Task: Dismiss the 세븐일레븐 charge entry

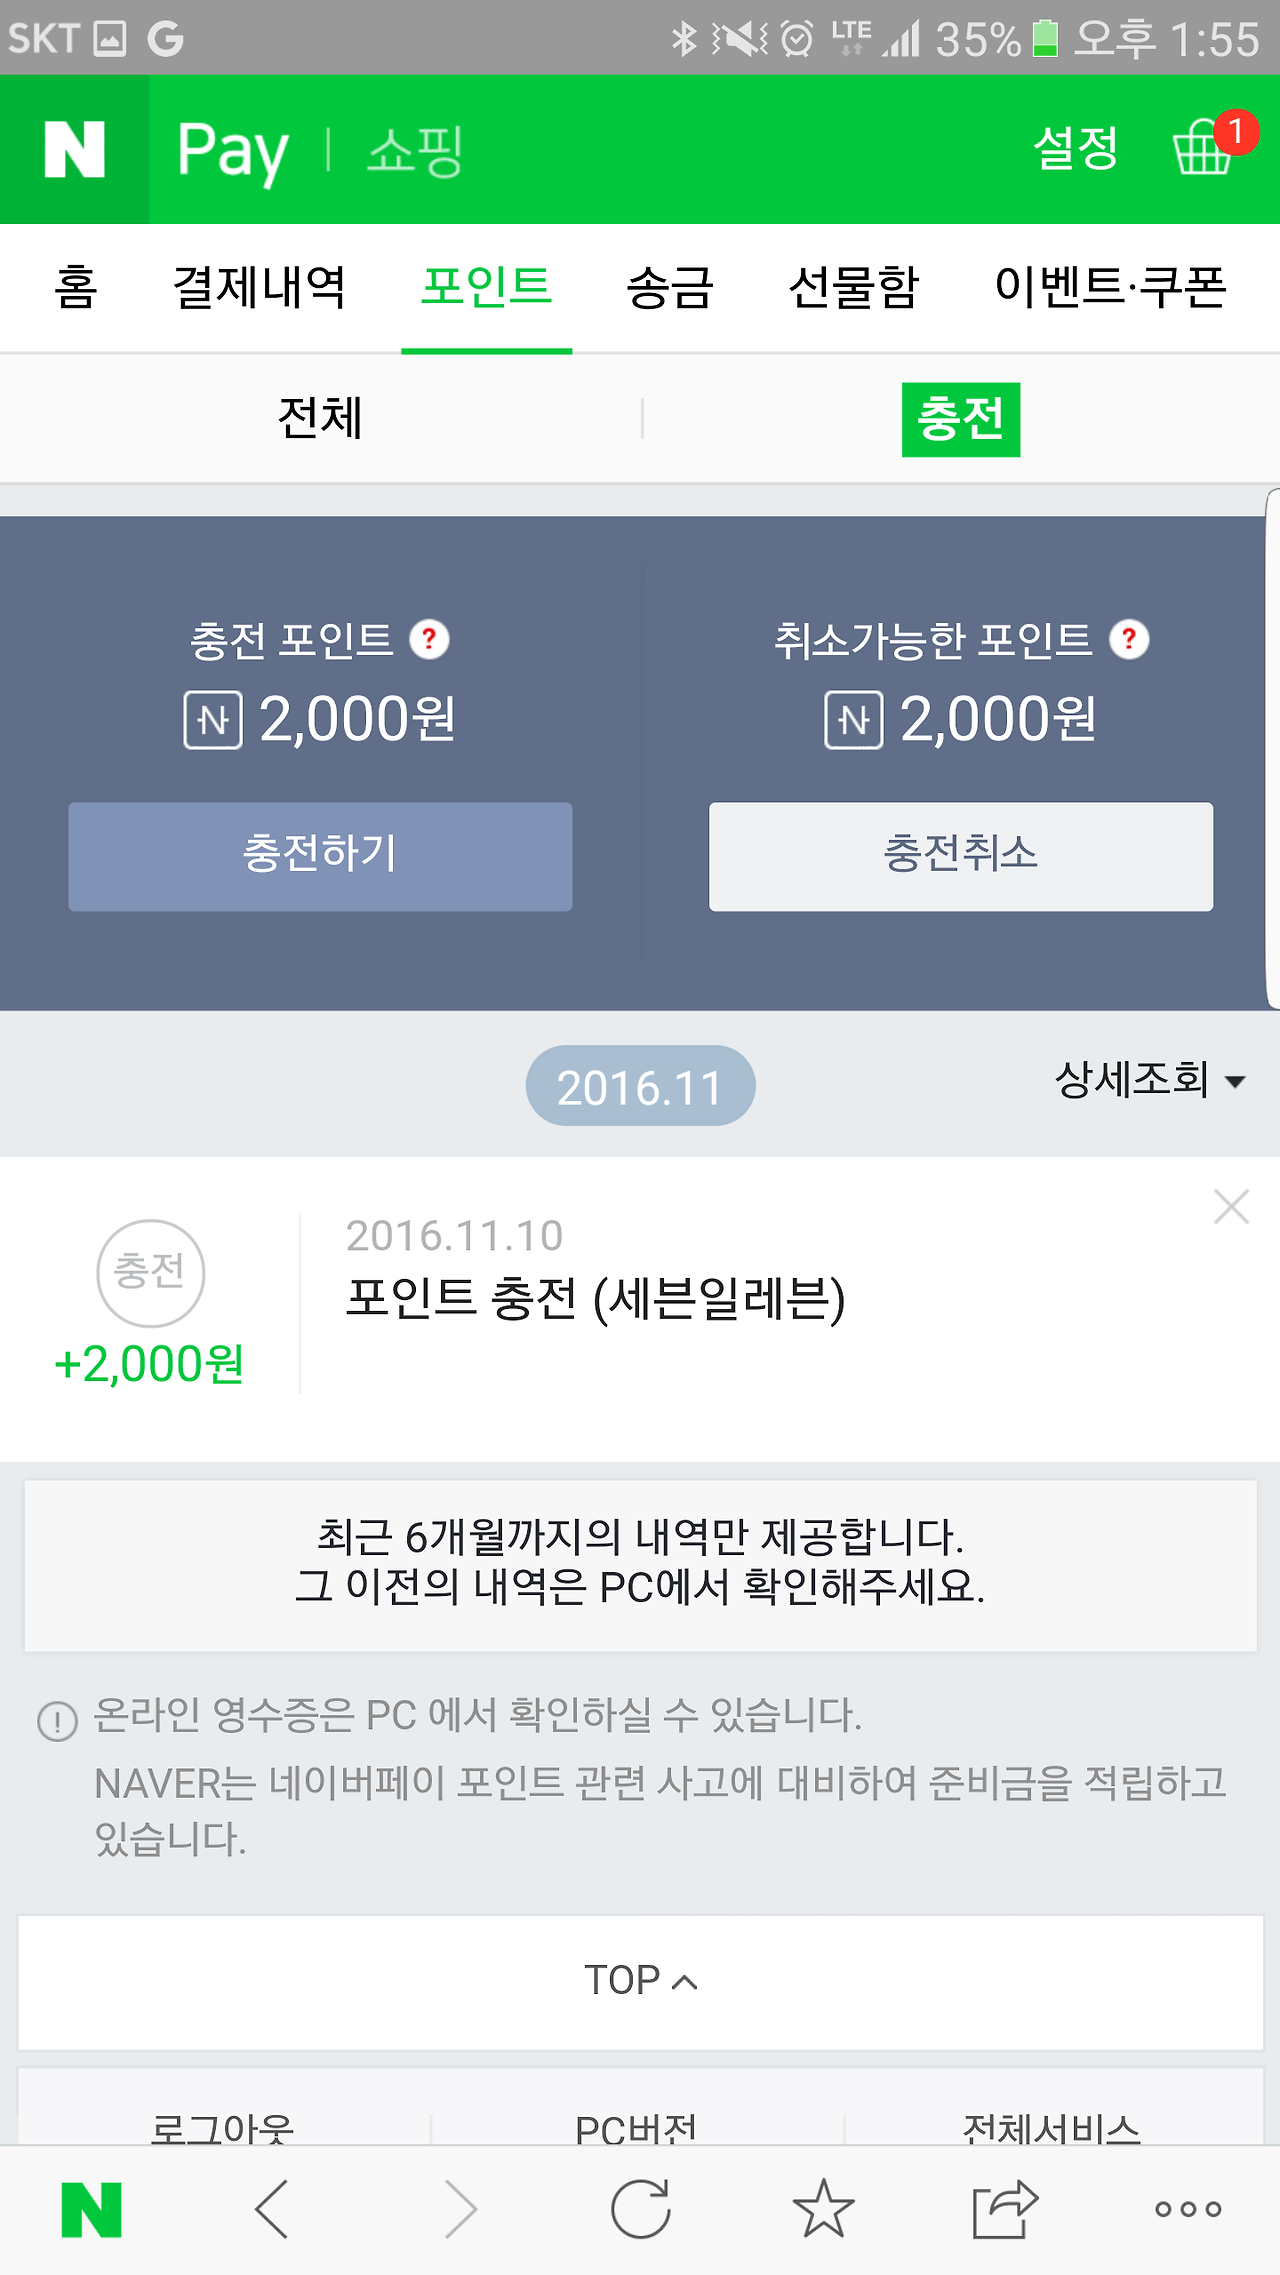Action: [x=1231, y=1207]
